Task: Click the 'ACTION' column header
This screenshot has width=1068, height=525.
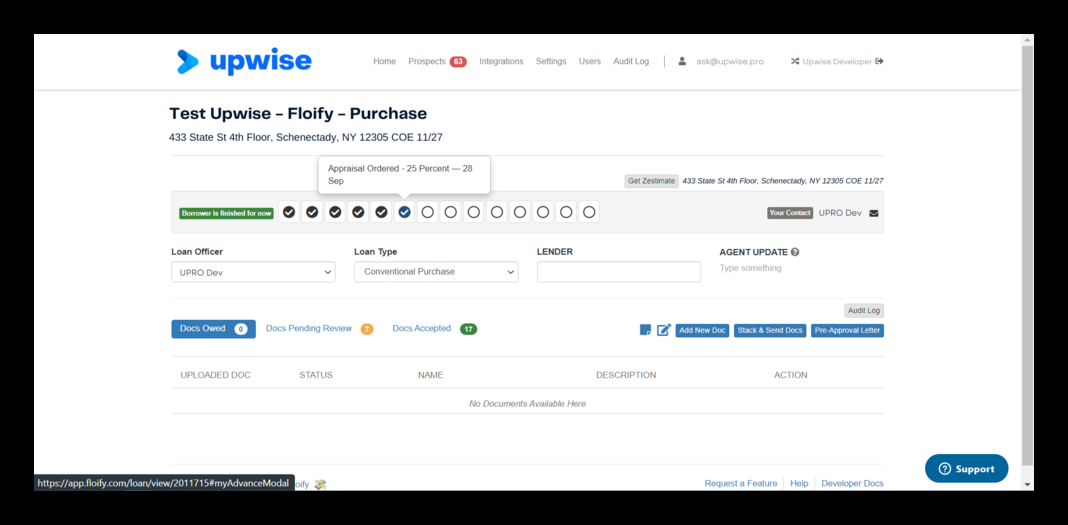Action: click(x=791, y=375)
